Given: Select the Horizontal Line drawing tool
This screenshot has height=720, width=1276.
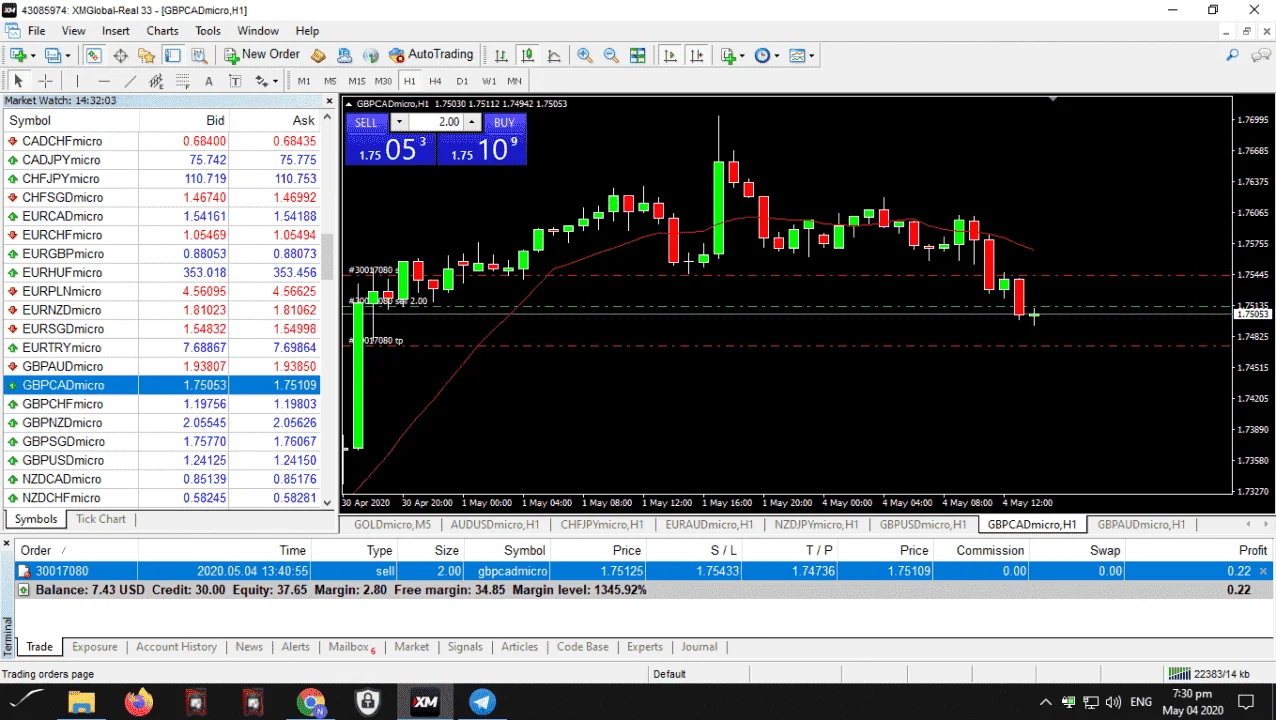Looking at the screenshot, I should coord(104,81).
